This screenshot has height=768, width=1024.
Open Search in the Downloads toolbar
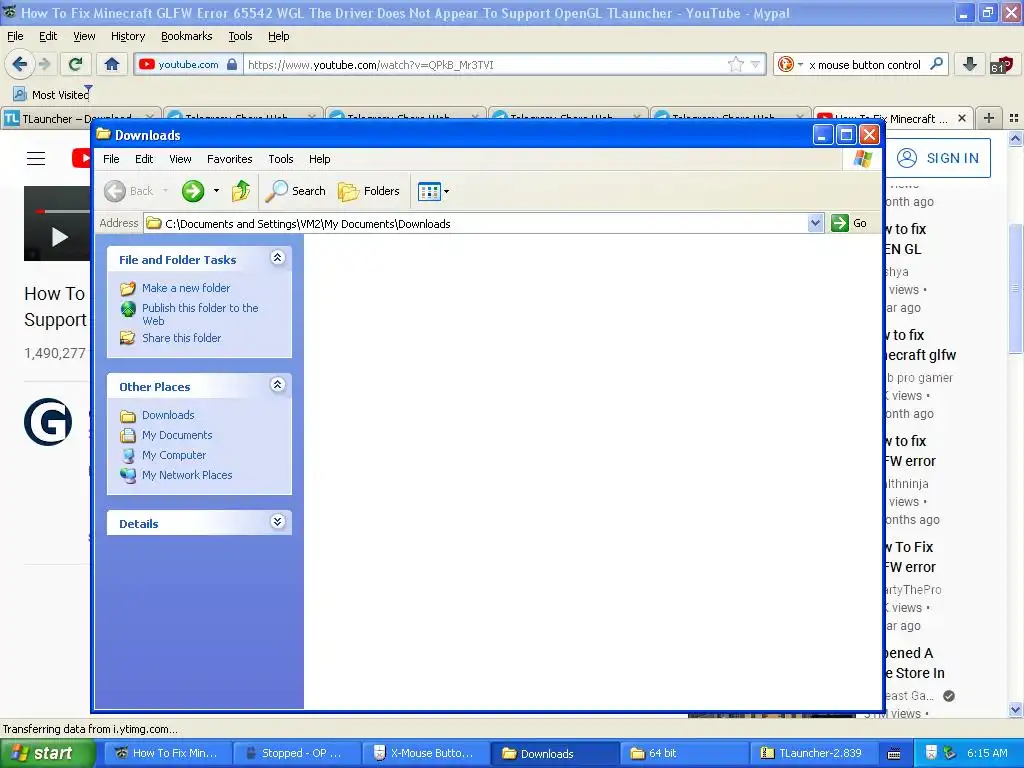(x=295, y=191)
